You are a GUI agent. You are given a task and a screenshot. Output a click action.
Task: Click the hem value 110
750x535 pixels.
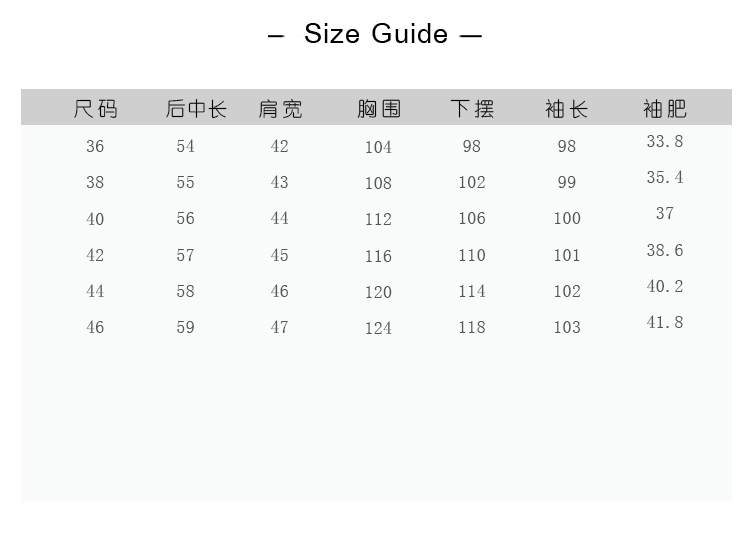472,255
